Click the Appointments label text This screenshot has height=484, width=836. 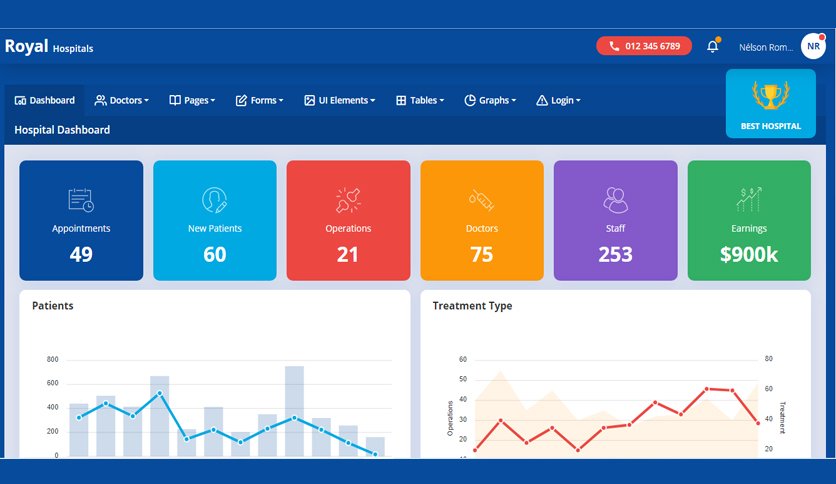click(x=81, y=228)
